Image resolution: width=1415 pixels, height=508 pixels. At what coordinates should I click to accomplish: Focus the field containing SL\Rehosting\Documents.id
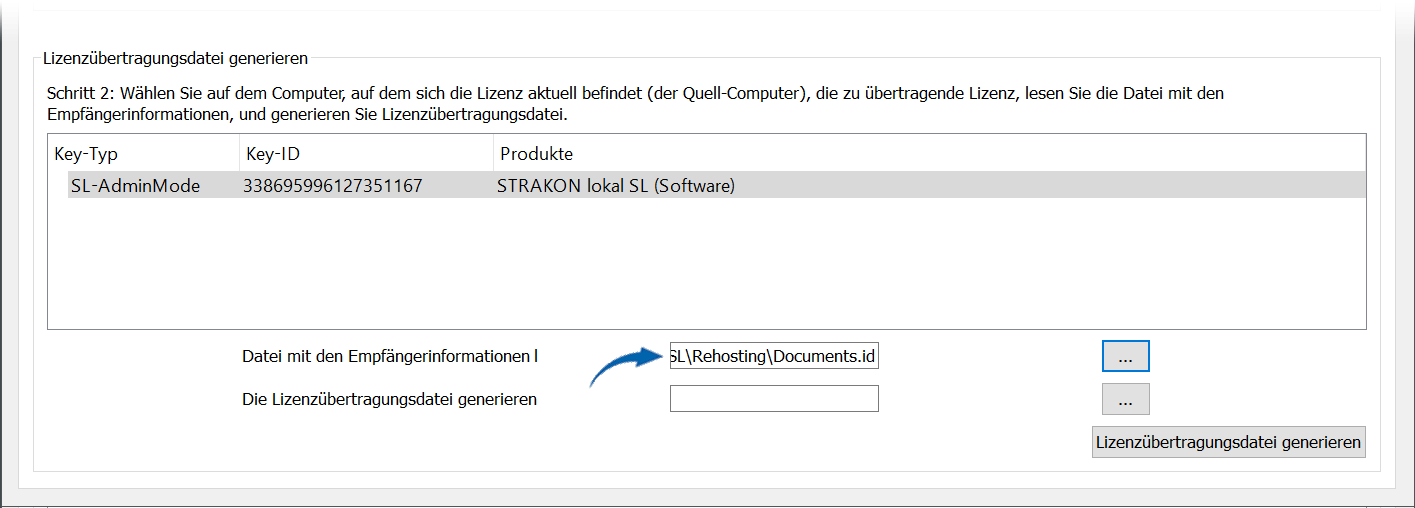774,356
